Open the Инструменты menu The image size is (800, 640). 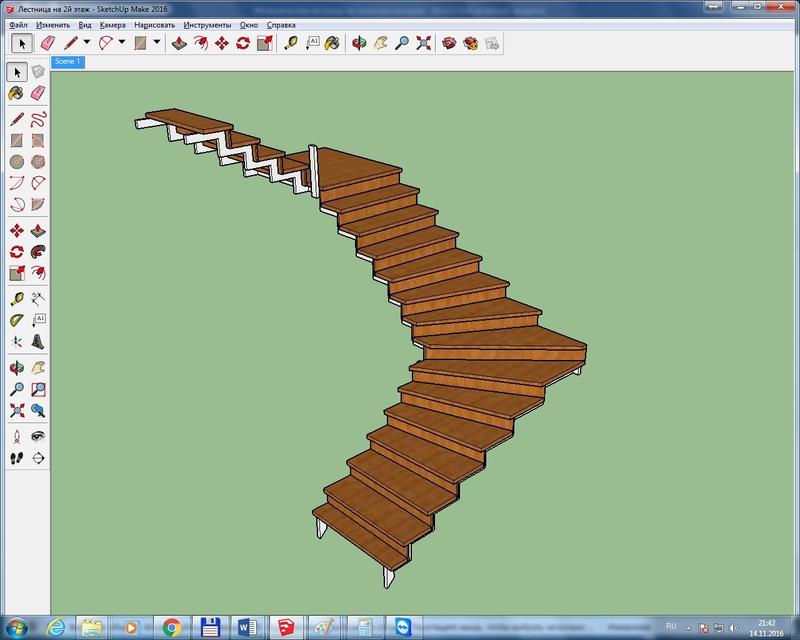[x=207, y=23]
